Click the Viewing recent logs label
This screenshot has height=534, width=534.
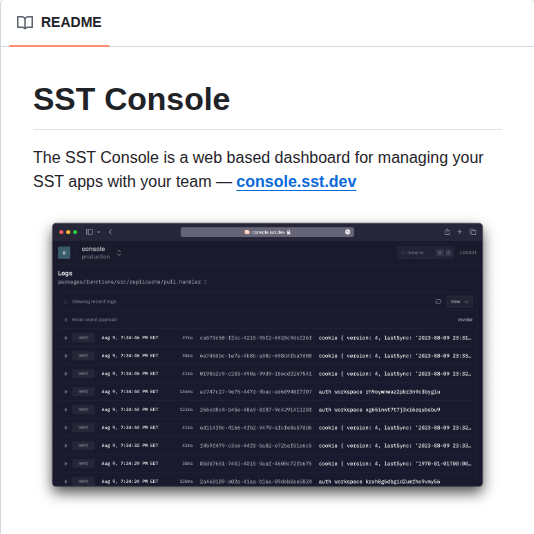(94, 301)
